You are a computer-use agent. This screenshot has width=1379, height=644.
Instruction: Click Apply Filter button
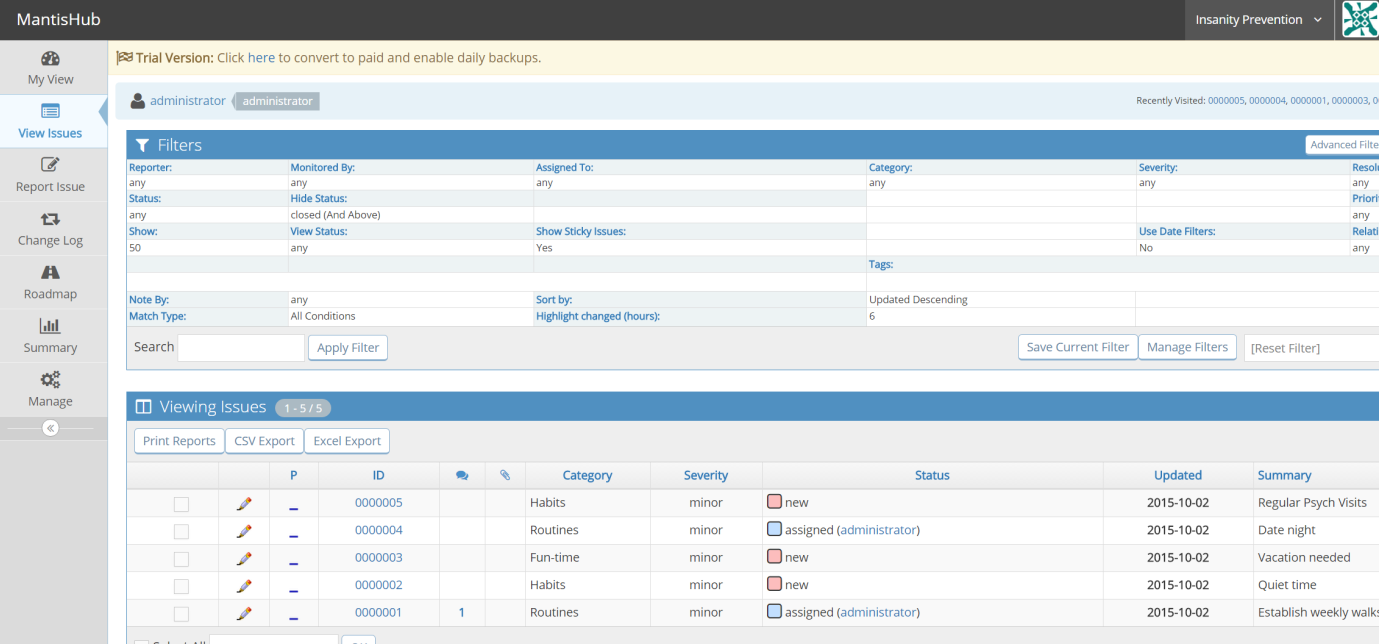click(348, 348)
